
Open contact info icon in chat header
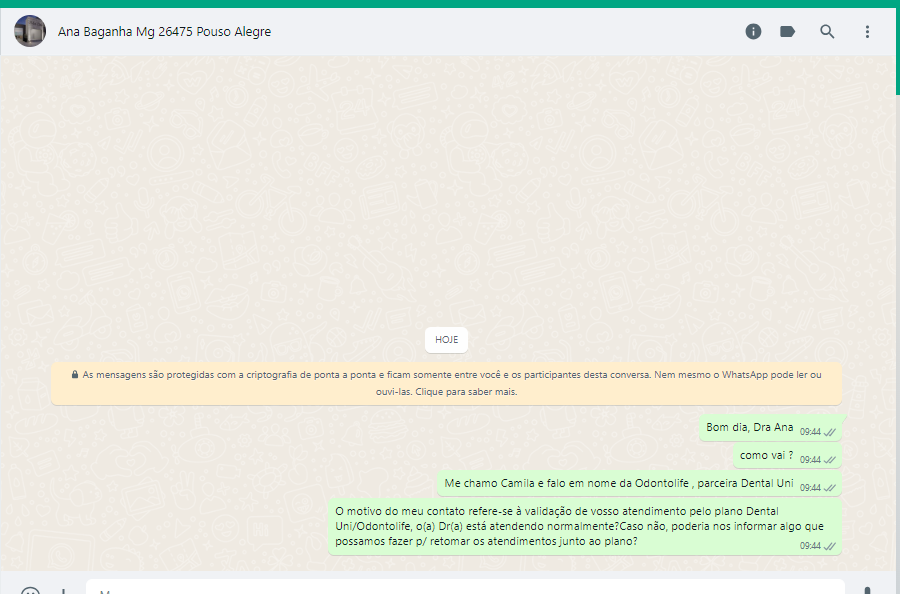[x=753, y=32]
